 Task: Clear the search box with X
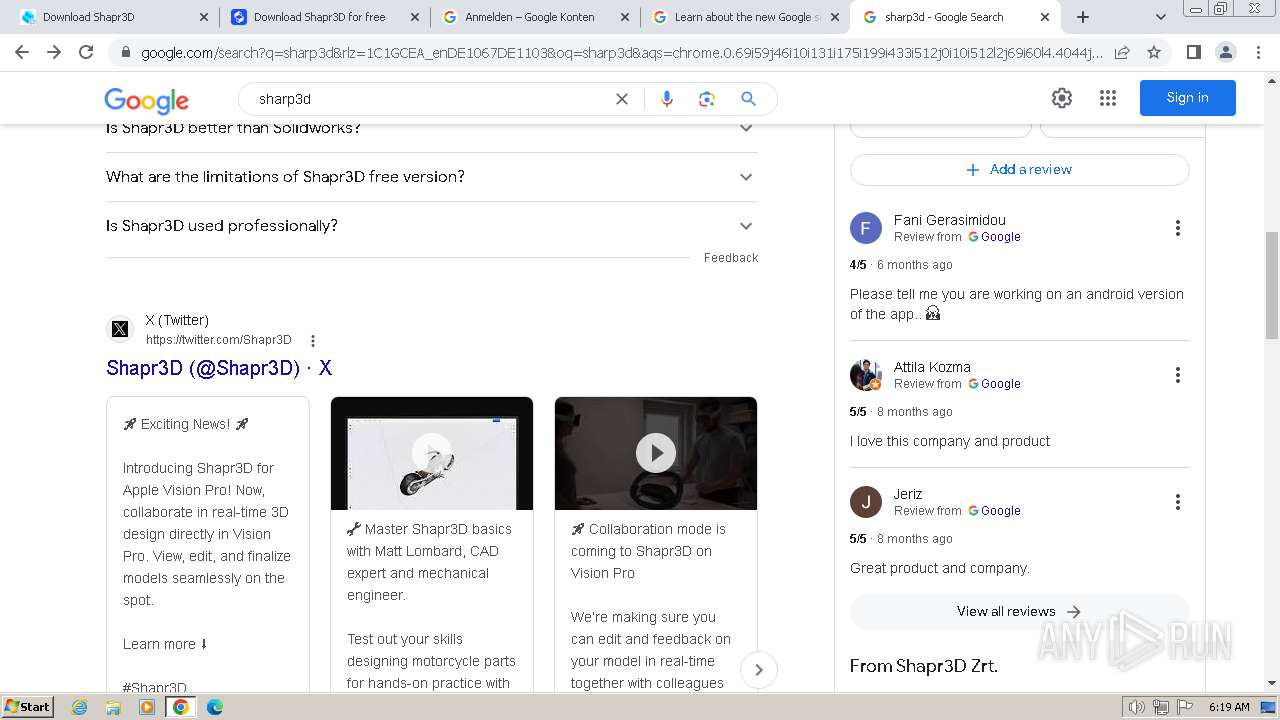click(x=622, y=98)
